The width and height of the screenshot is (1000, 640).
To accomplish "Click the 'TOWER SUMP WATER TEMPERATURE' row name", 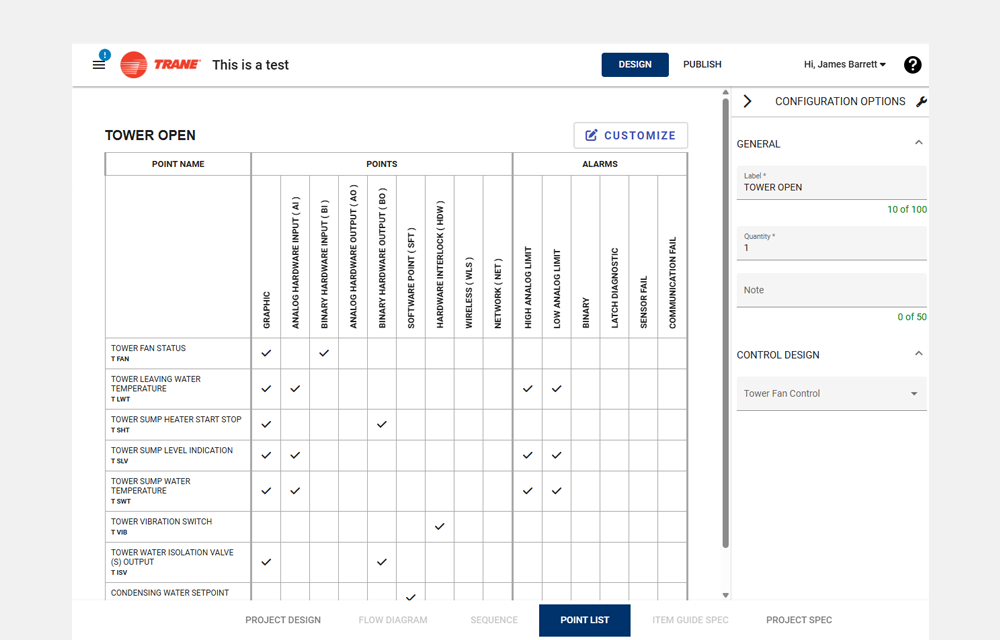I will 151,486.
